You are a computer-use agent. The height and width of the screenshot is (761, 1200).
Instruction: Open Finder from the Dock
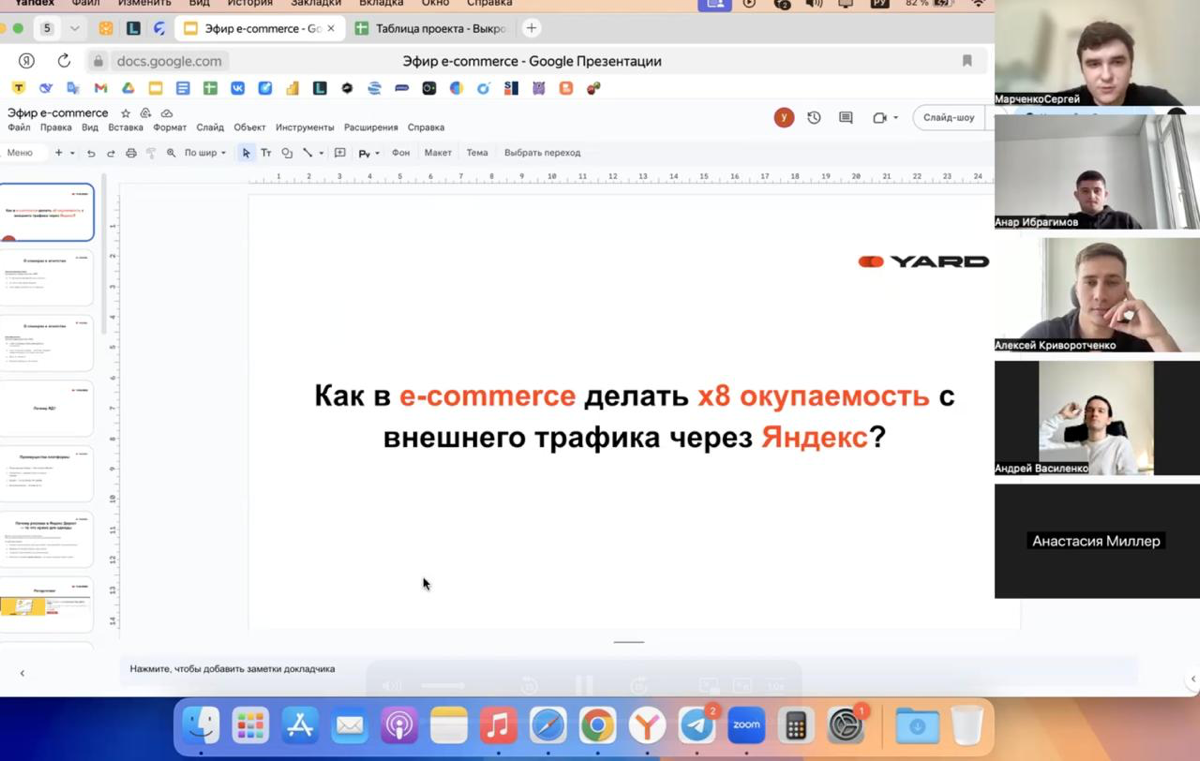pyautogui.click(x=201, y=725)
